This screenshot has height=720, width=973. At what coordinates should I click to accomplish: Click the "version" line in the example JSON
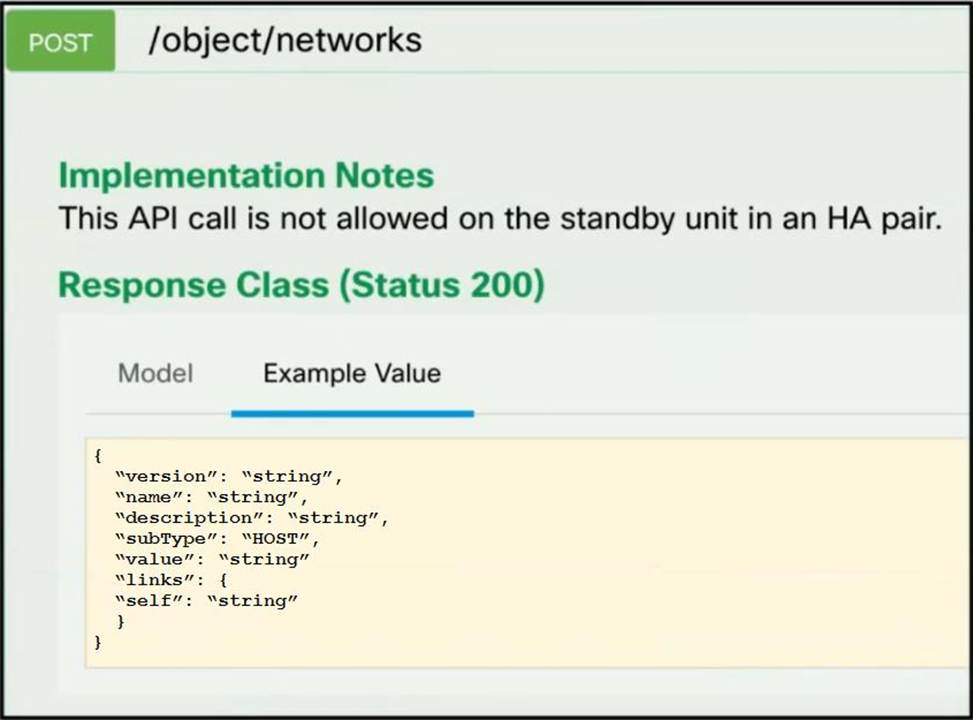(229, 476)
